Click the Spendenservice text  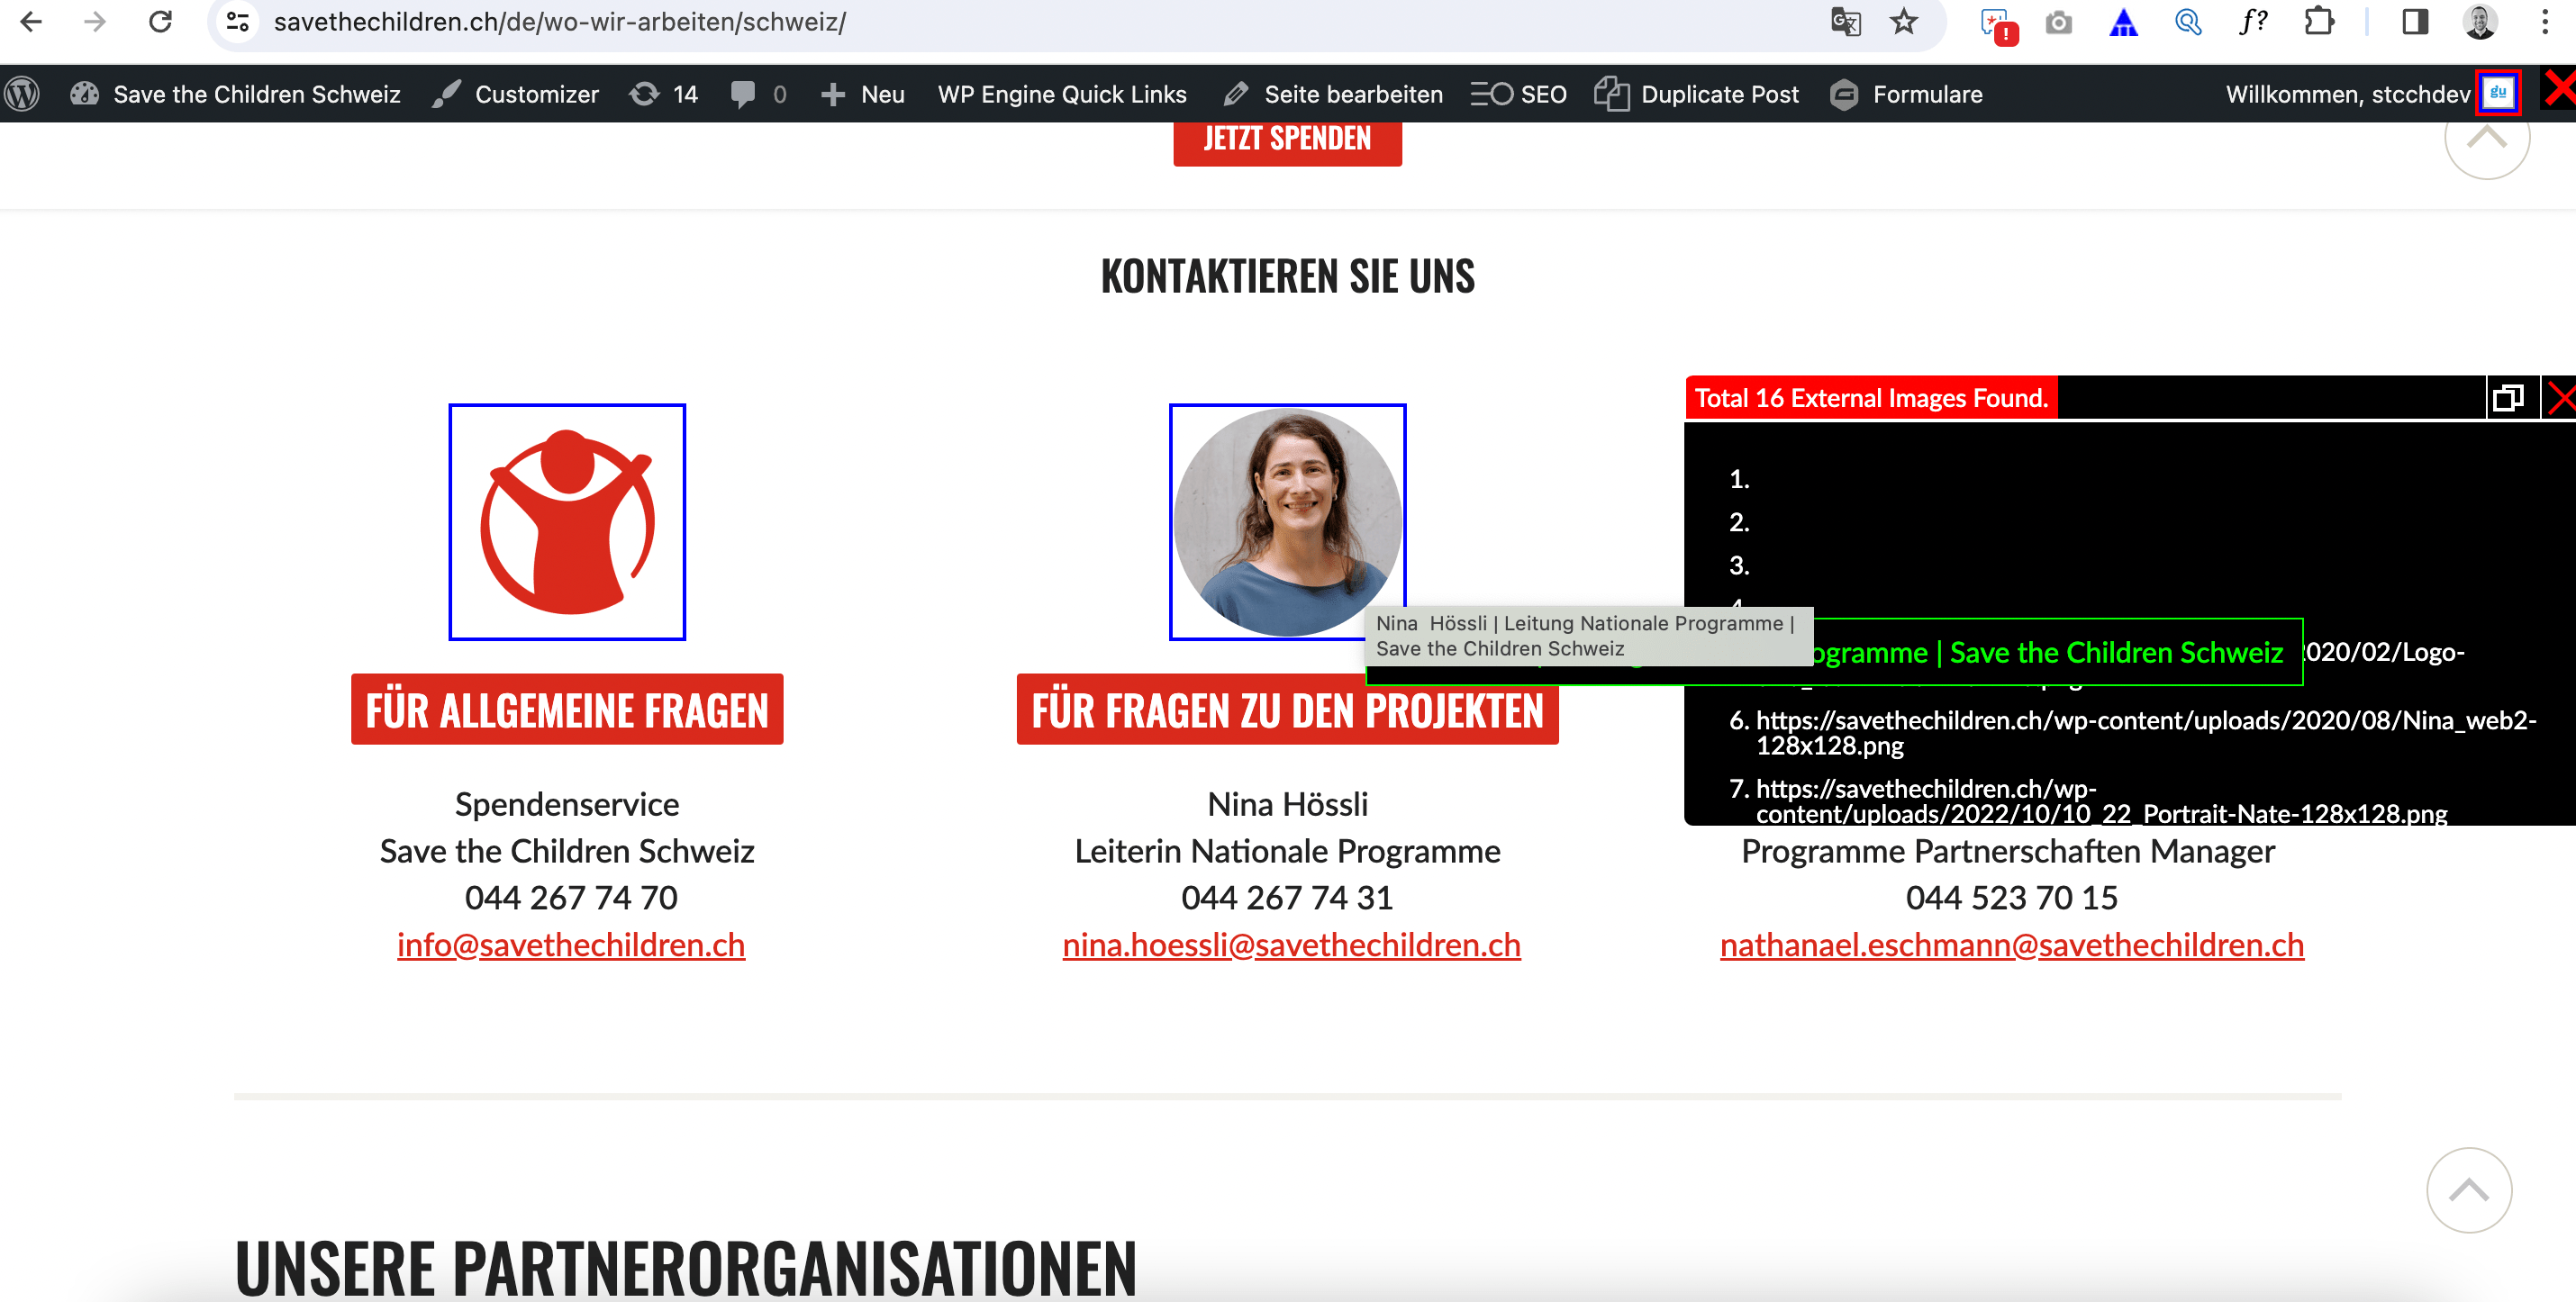[x=567, y=804]
